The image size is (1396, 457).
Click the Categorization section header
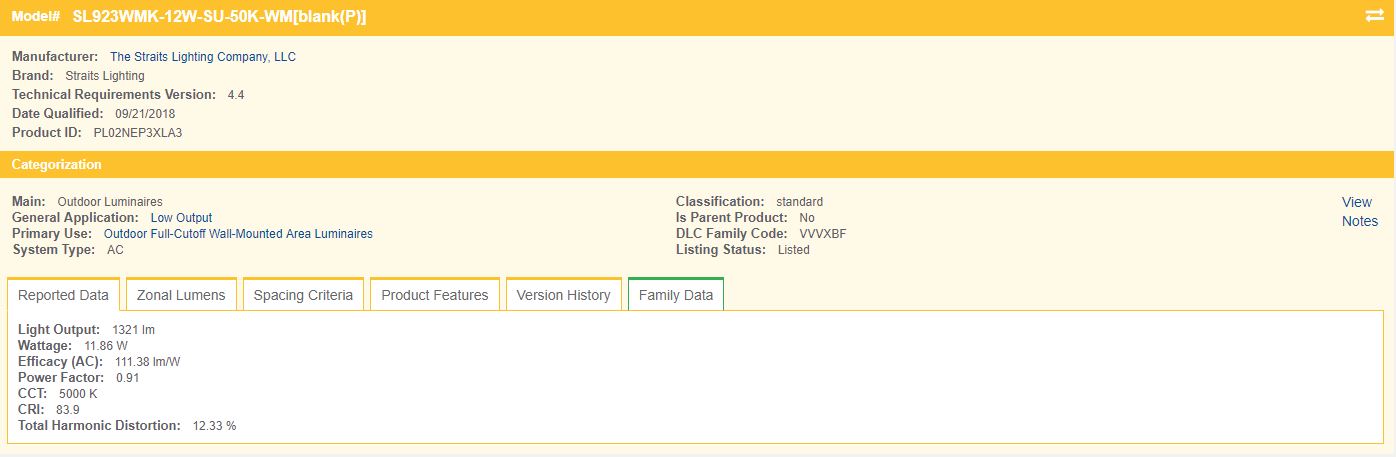(698, 164)
